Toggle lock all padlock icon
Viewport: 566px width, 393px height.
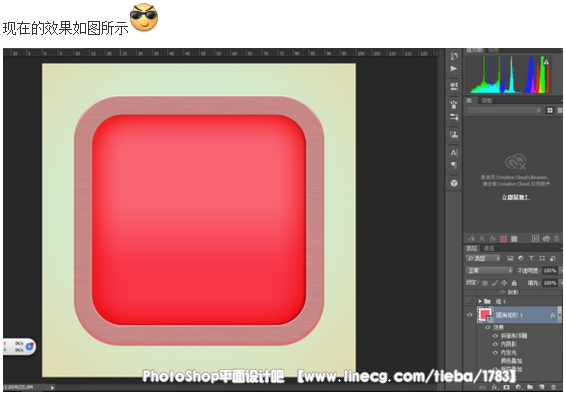(x=514, y=283)
